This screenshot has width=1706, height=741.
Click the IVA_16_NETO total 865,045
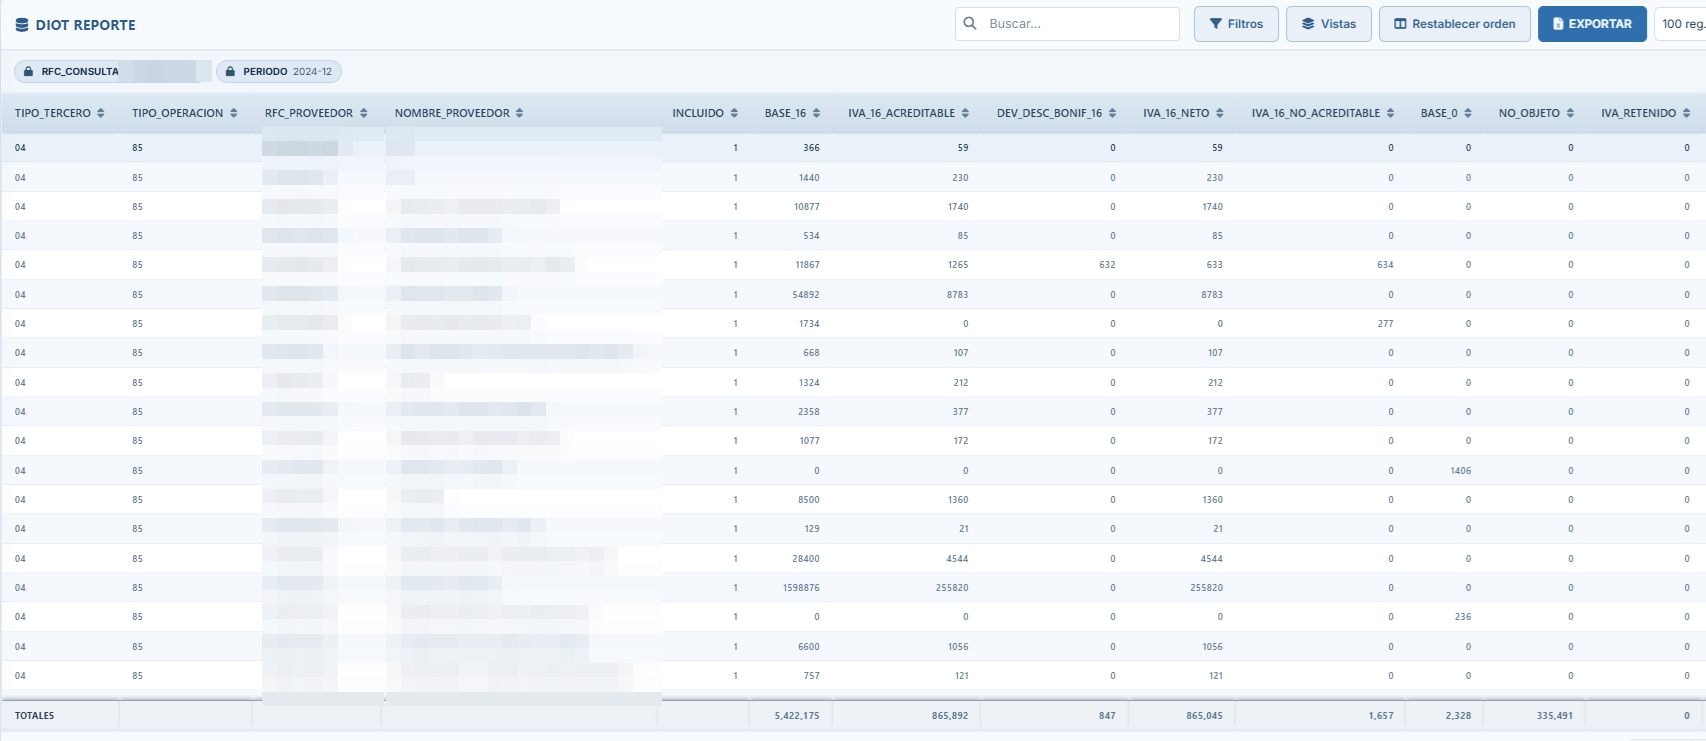[x=1205, y=716]
